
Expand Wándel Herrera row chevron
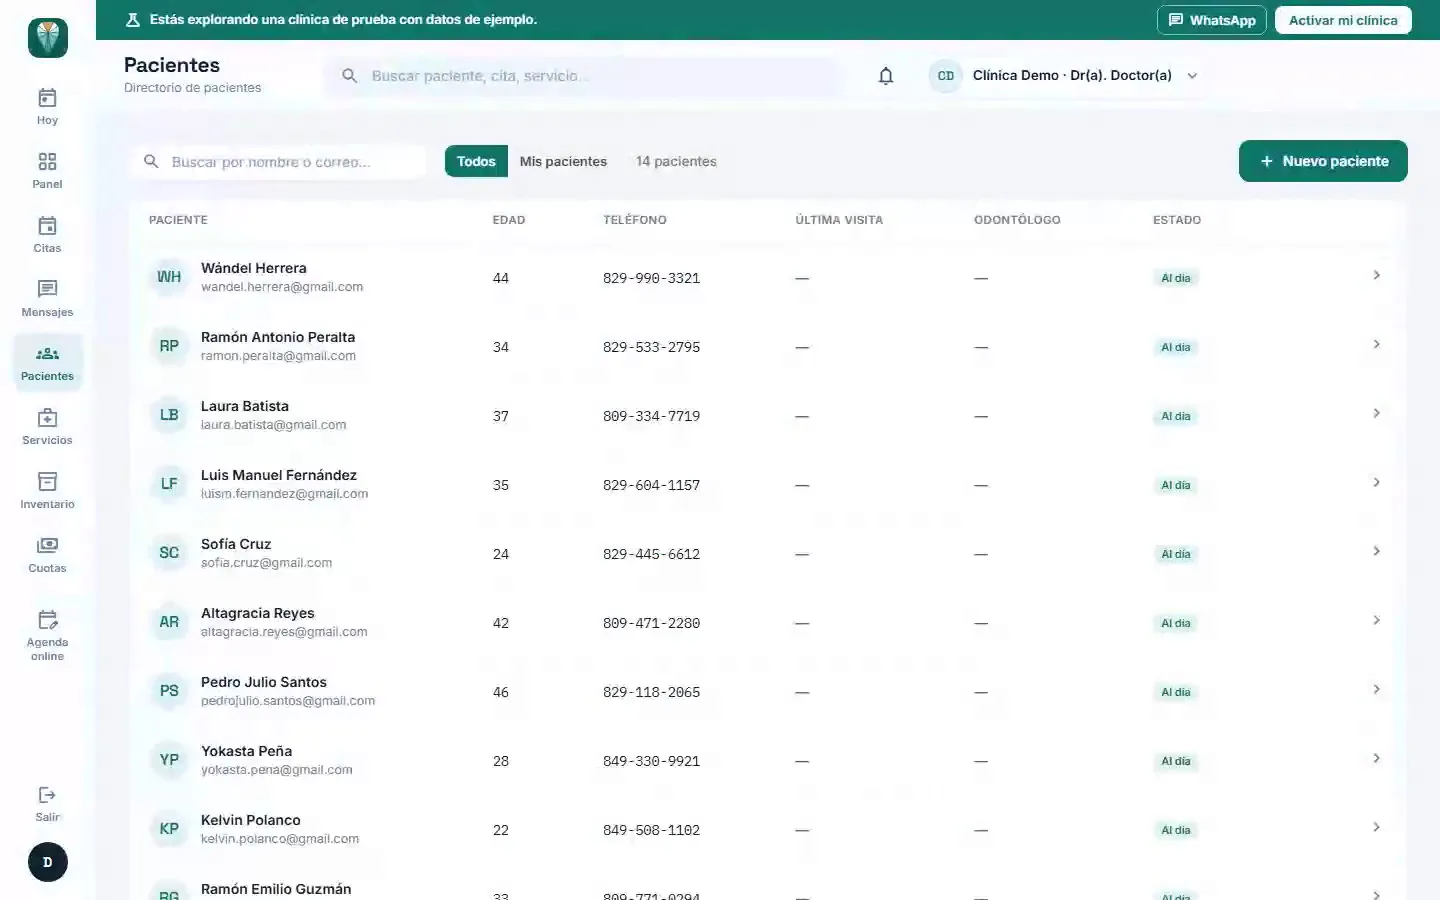(x=1377, y=275)
